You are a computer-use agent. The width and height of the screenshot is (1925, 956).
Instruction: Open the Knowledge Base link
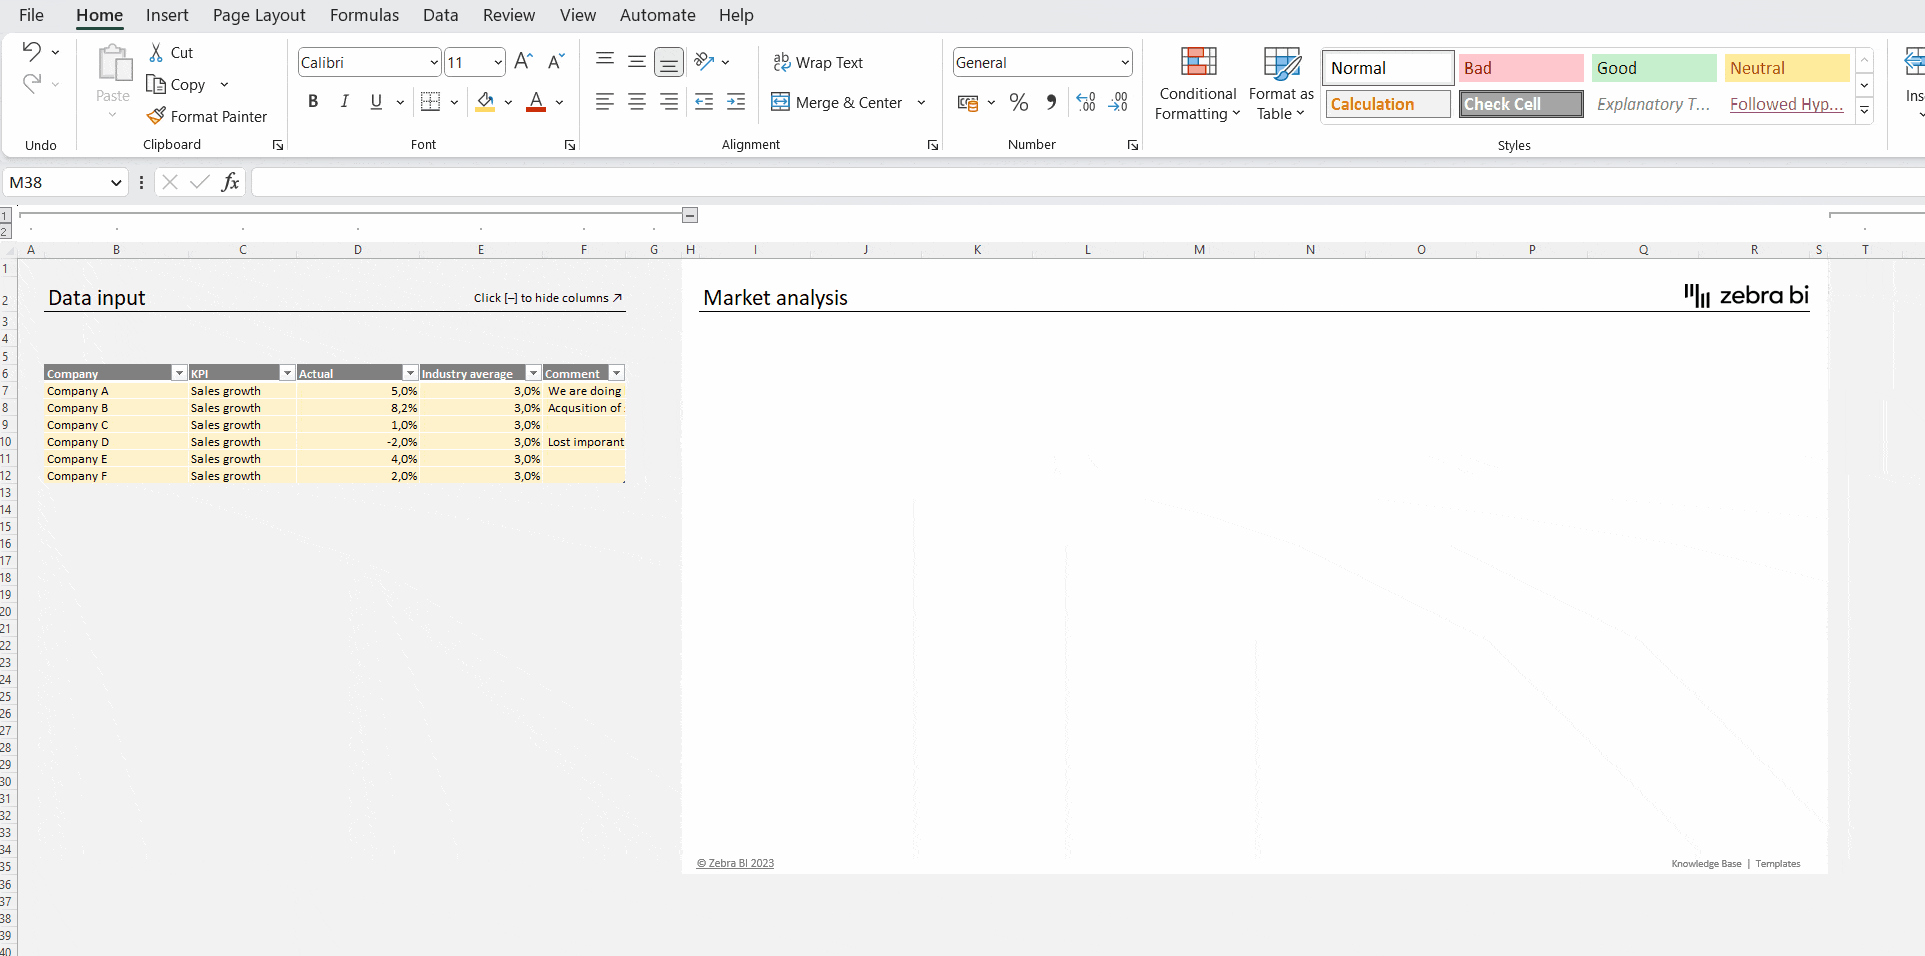point(1705,864)
